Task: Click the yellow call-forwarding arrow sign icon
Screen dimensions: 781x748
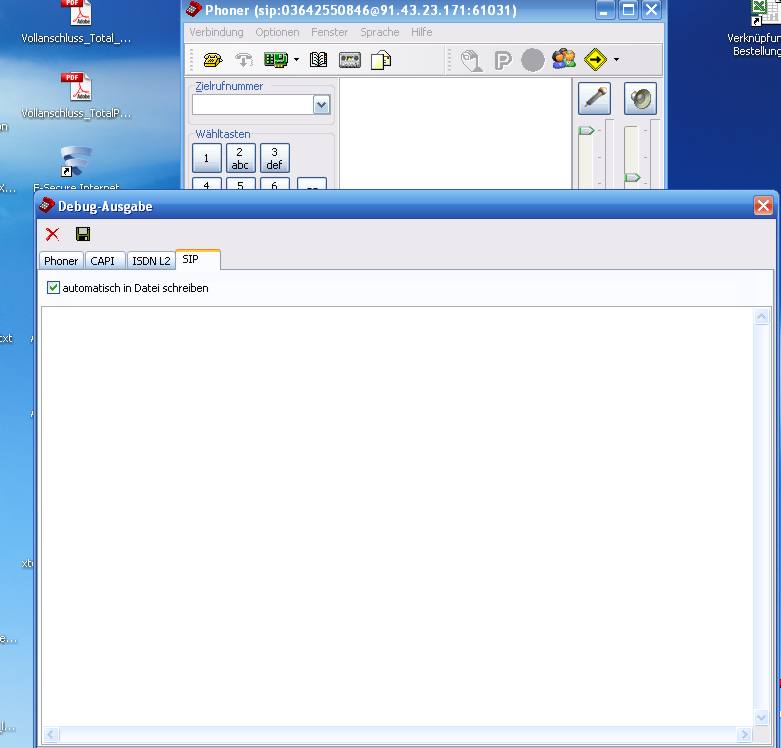Action: click(x=595, y=60)
